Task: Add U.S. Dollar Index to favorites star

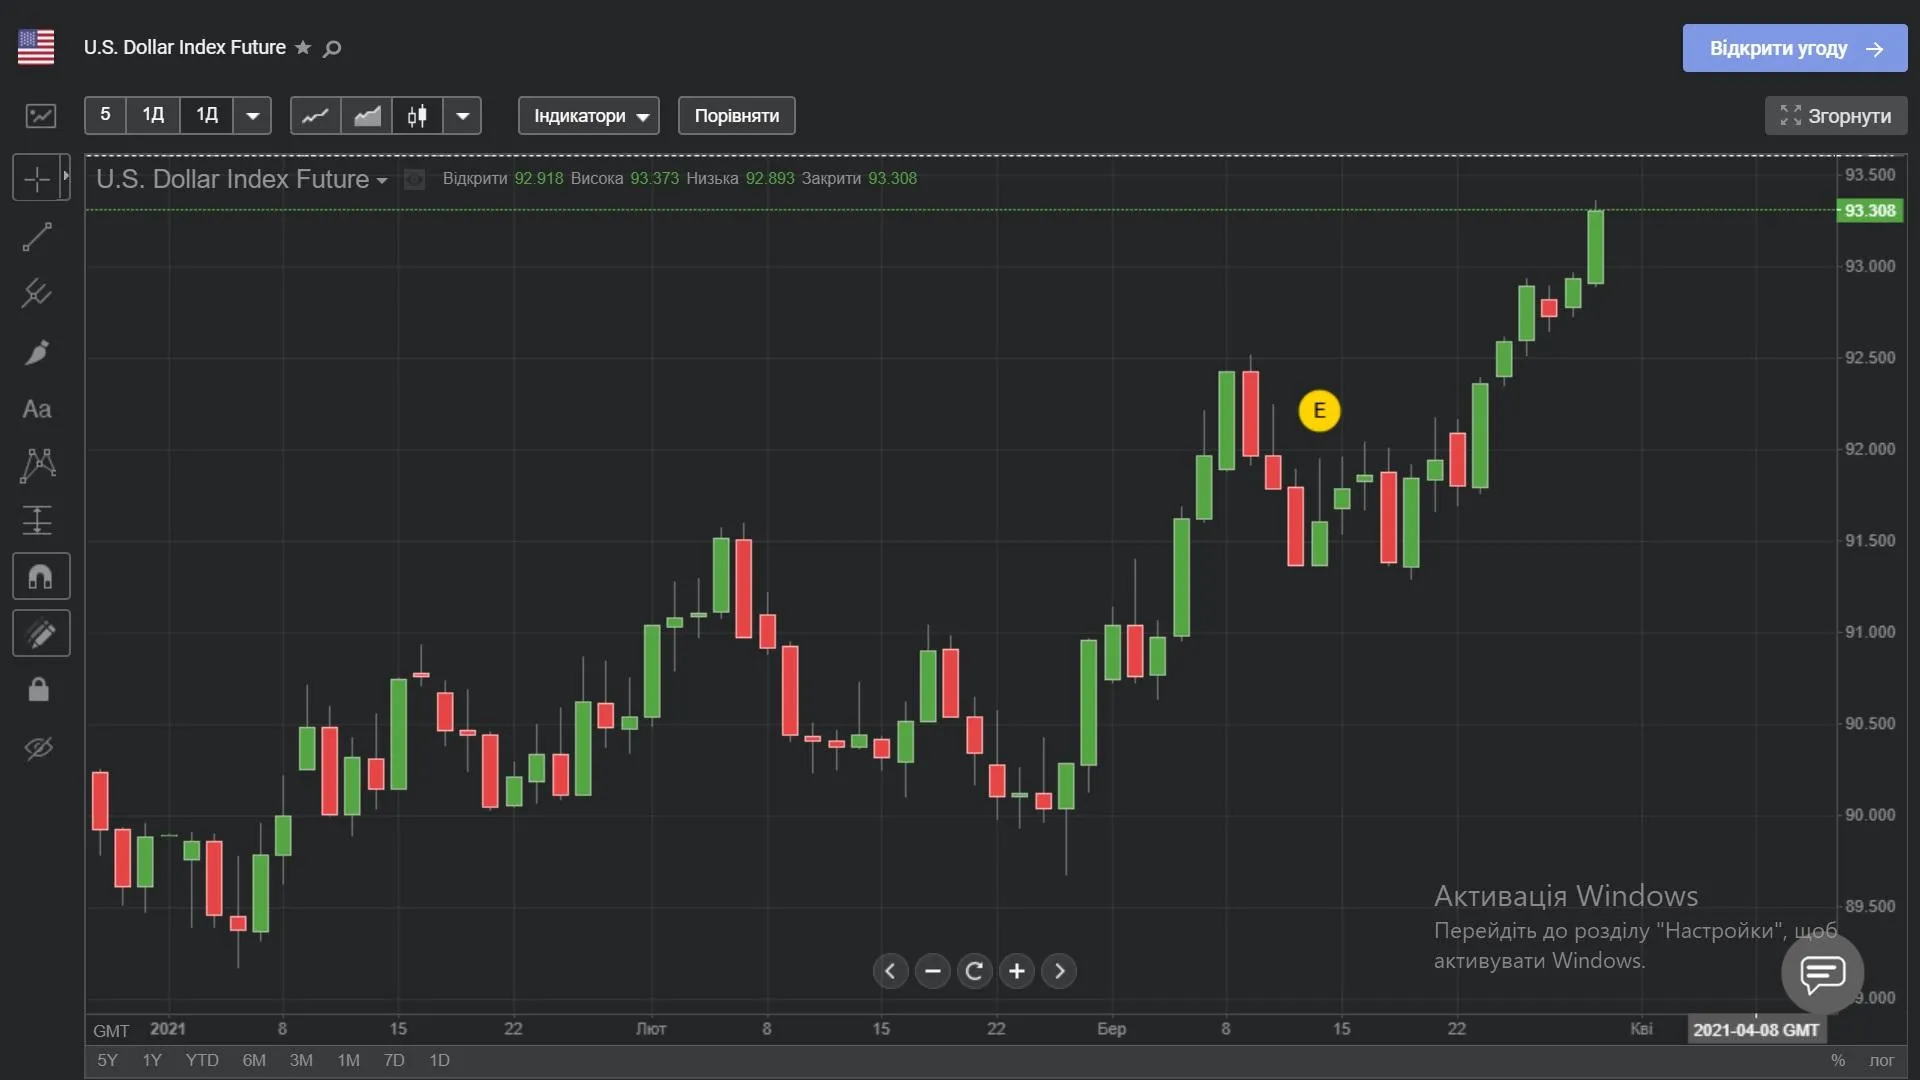Action: [303, 48]
